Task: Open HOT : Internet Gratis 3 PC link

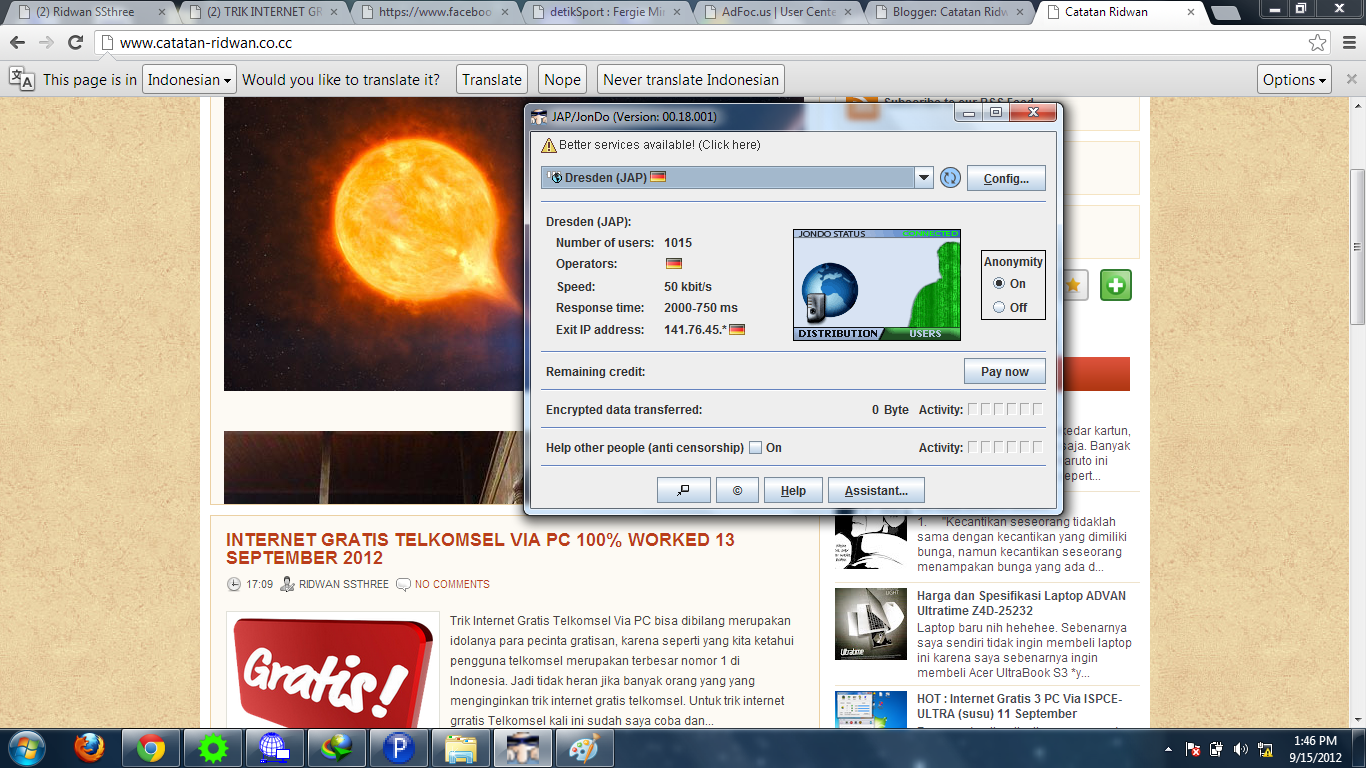Action: [x=1019, y=706]
